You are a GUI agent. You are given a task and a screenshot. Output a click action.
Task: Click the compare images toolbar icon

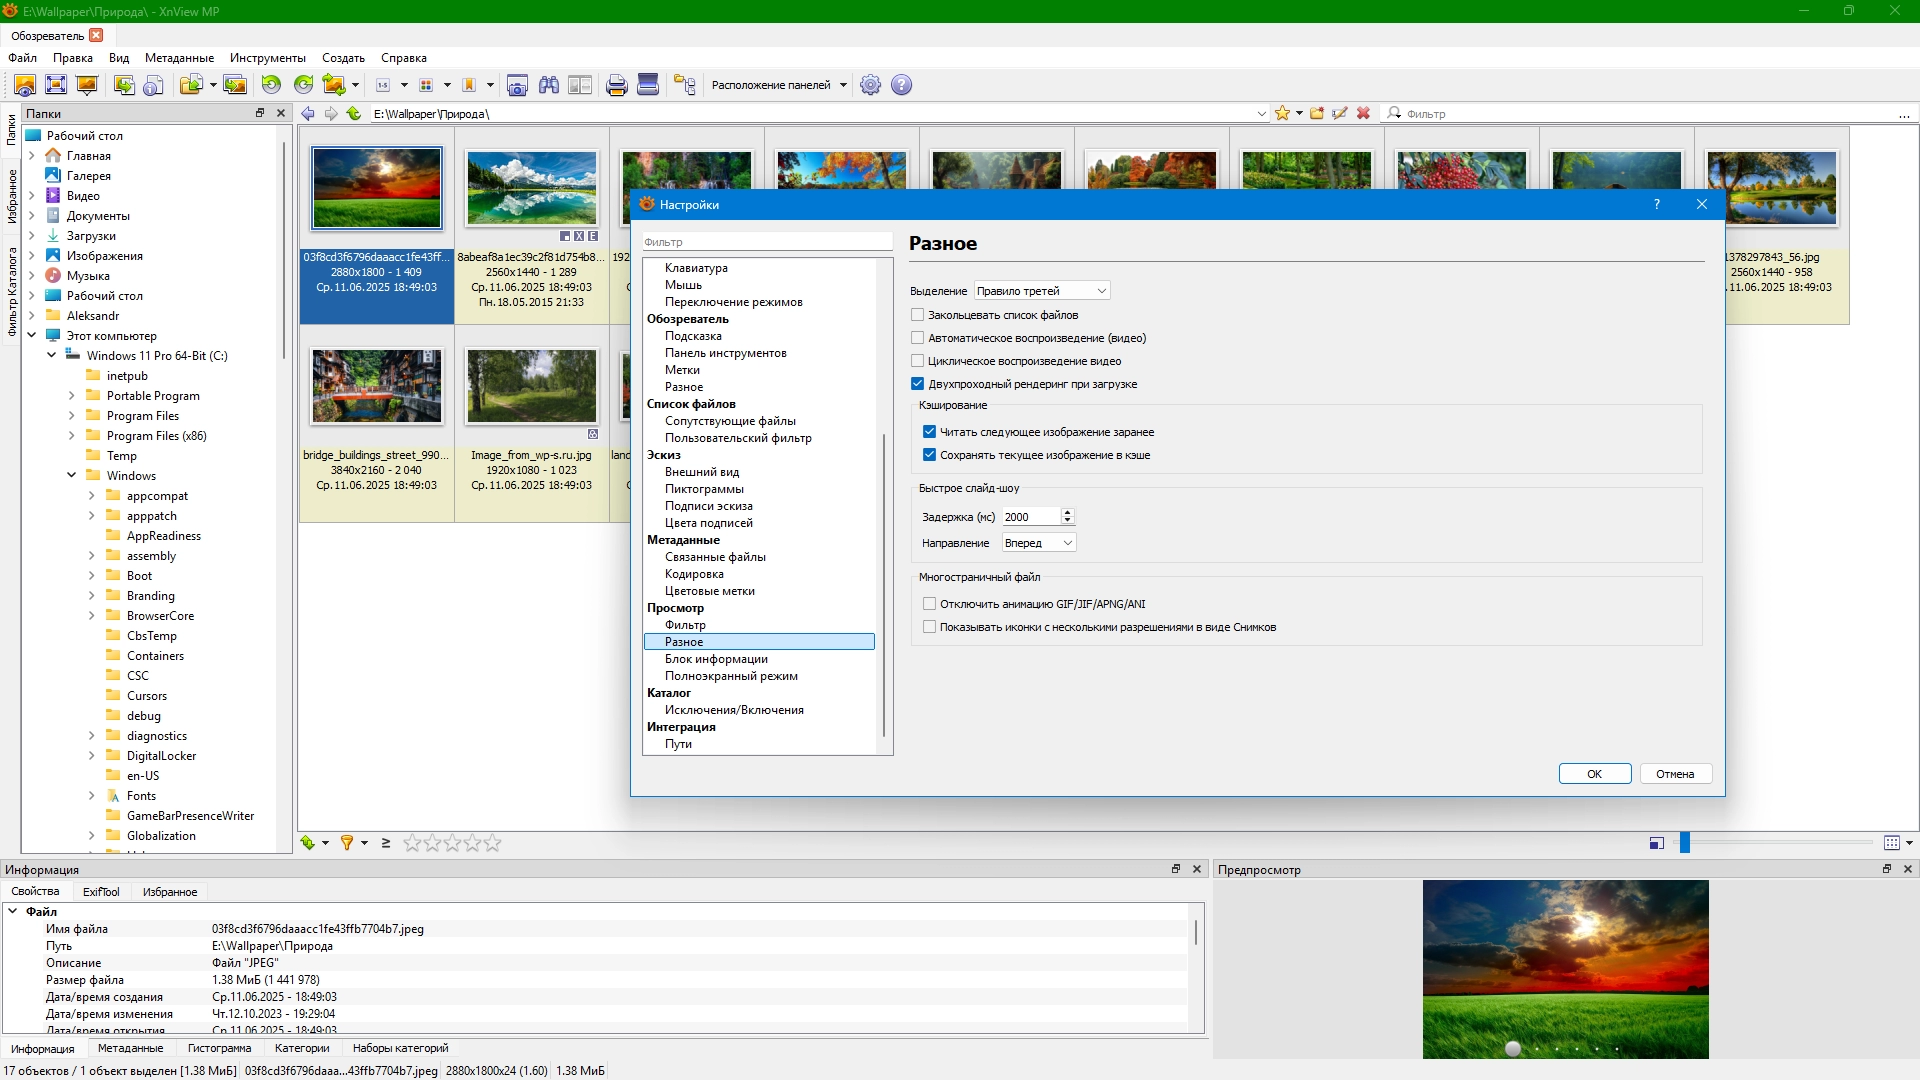pyautogui.click(x=580, y=85)
